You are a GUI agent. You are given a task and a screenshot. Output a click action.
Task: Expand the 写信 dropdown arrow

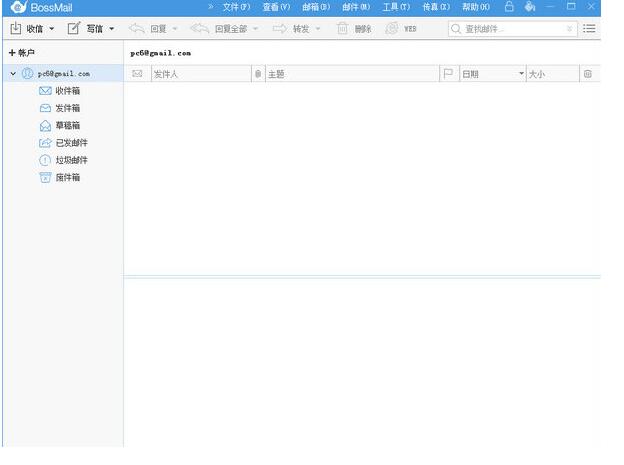tap(111, 29)
